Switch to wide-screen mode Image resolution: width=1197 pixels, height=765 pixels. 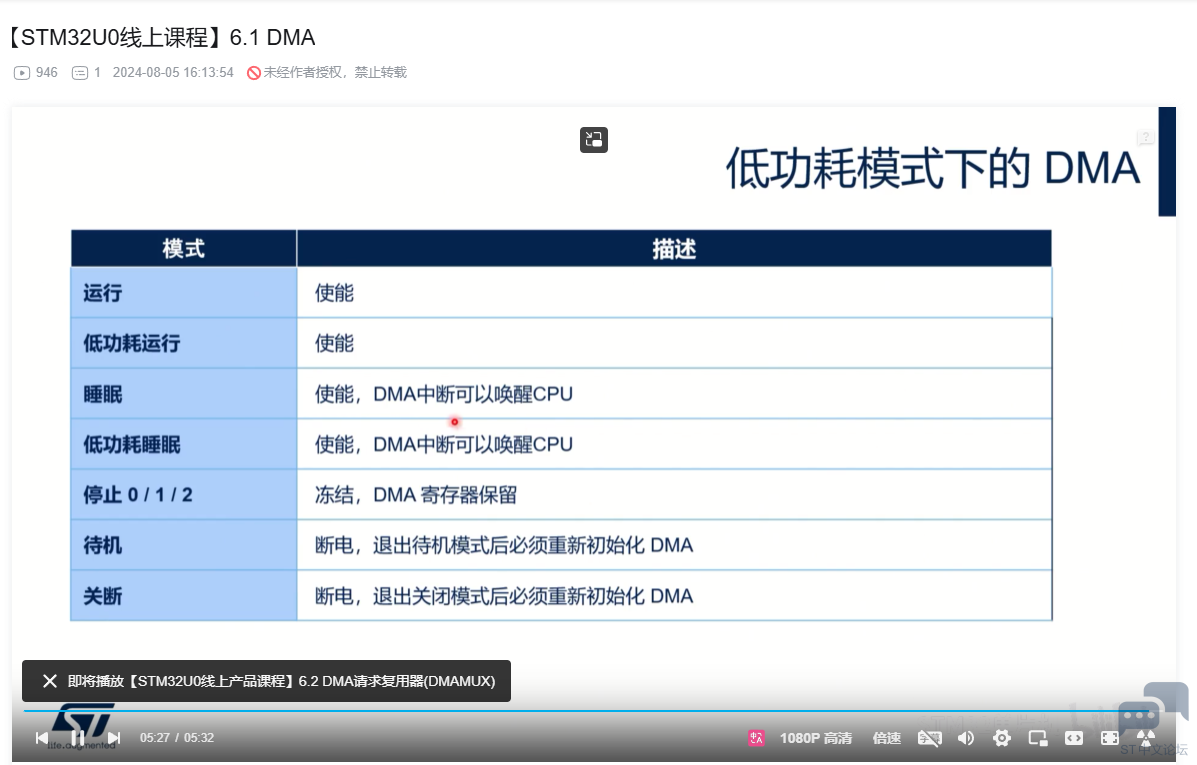tap(1073, 738)
